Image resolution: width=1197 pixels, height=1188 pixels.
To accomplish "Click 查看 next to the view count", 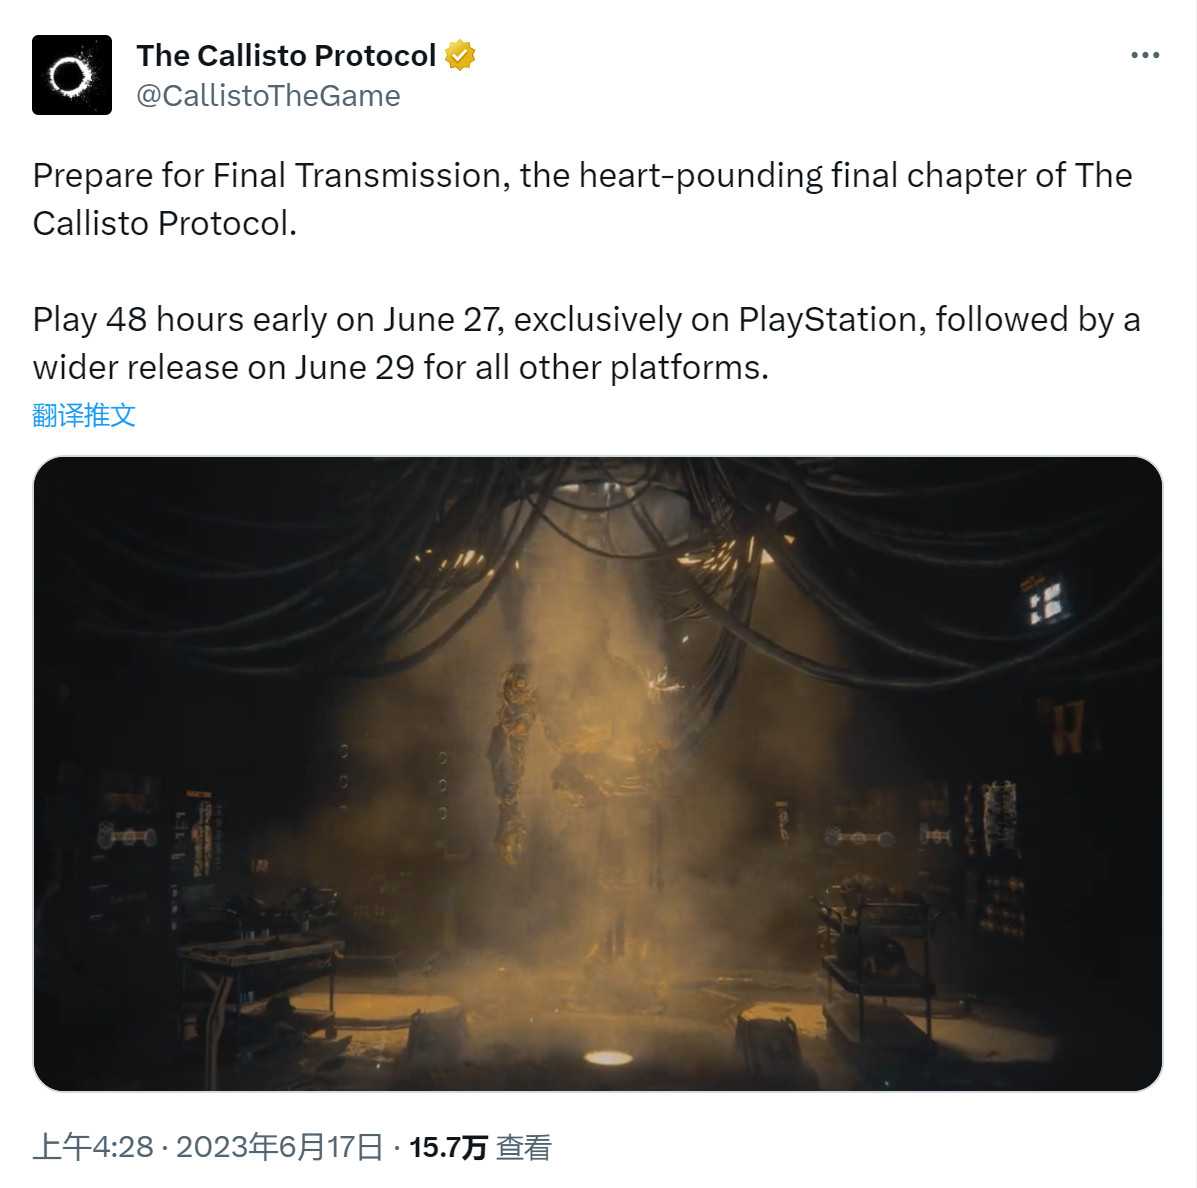I will [x=524, y=1147].
